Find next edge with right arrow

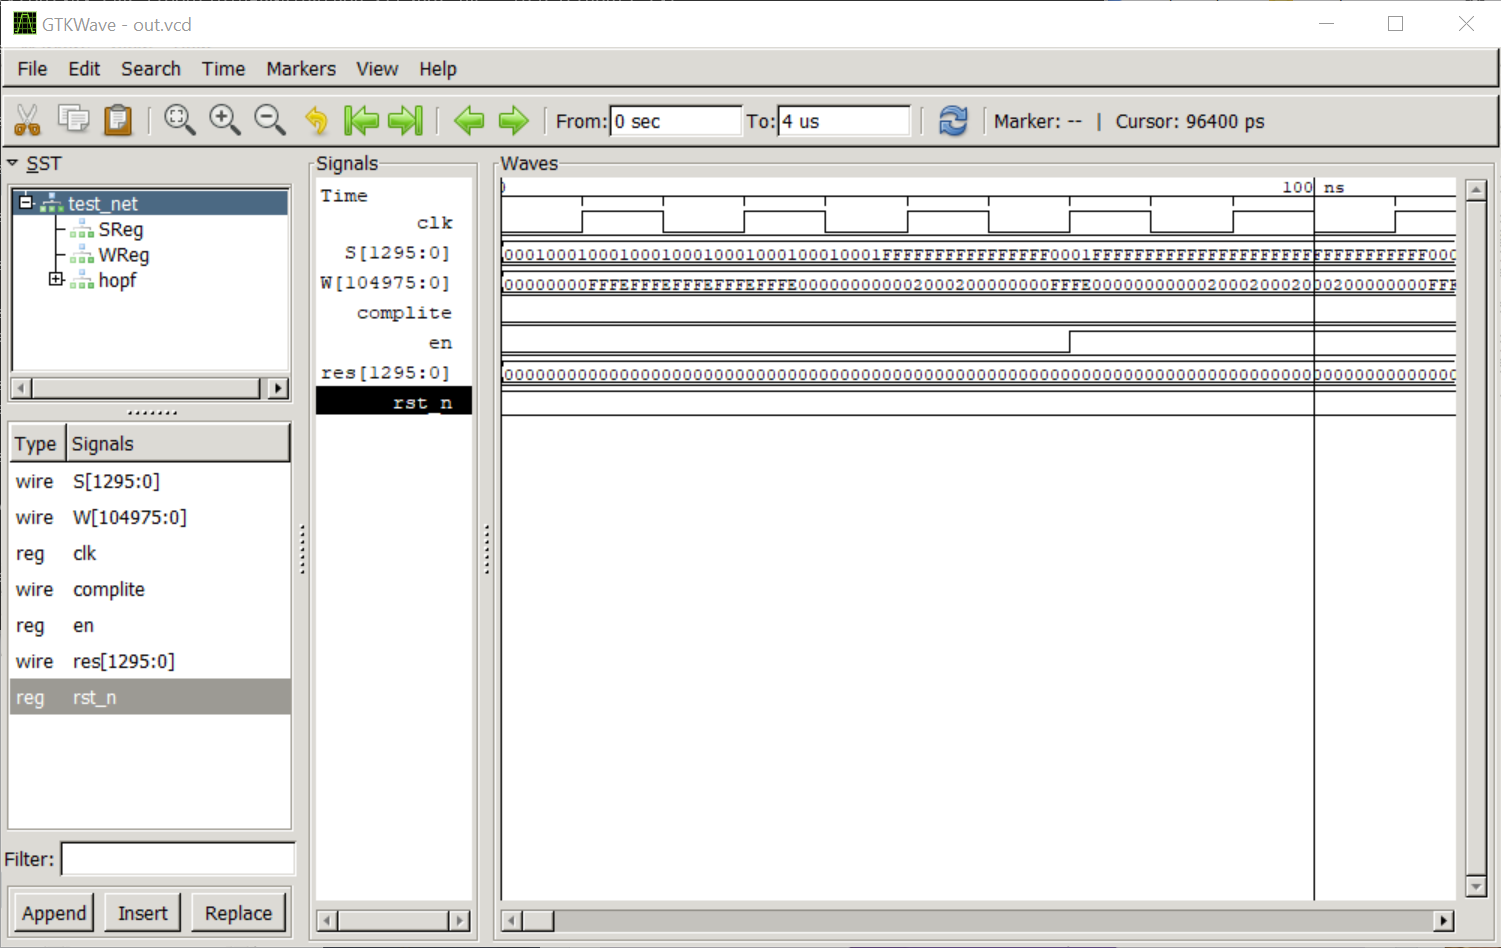pos(513,120)
